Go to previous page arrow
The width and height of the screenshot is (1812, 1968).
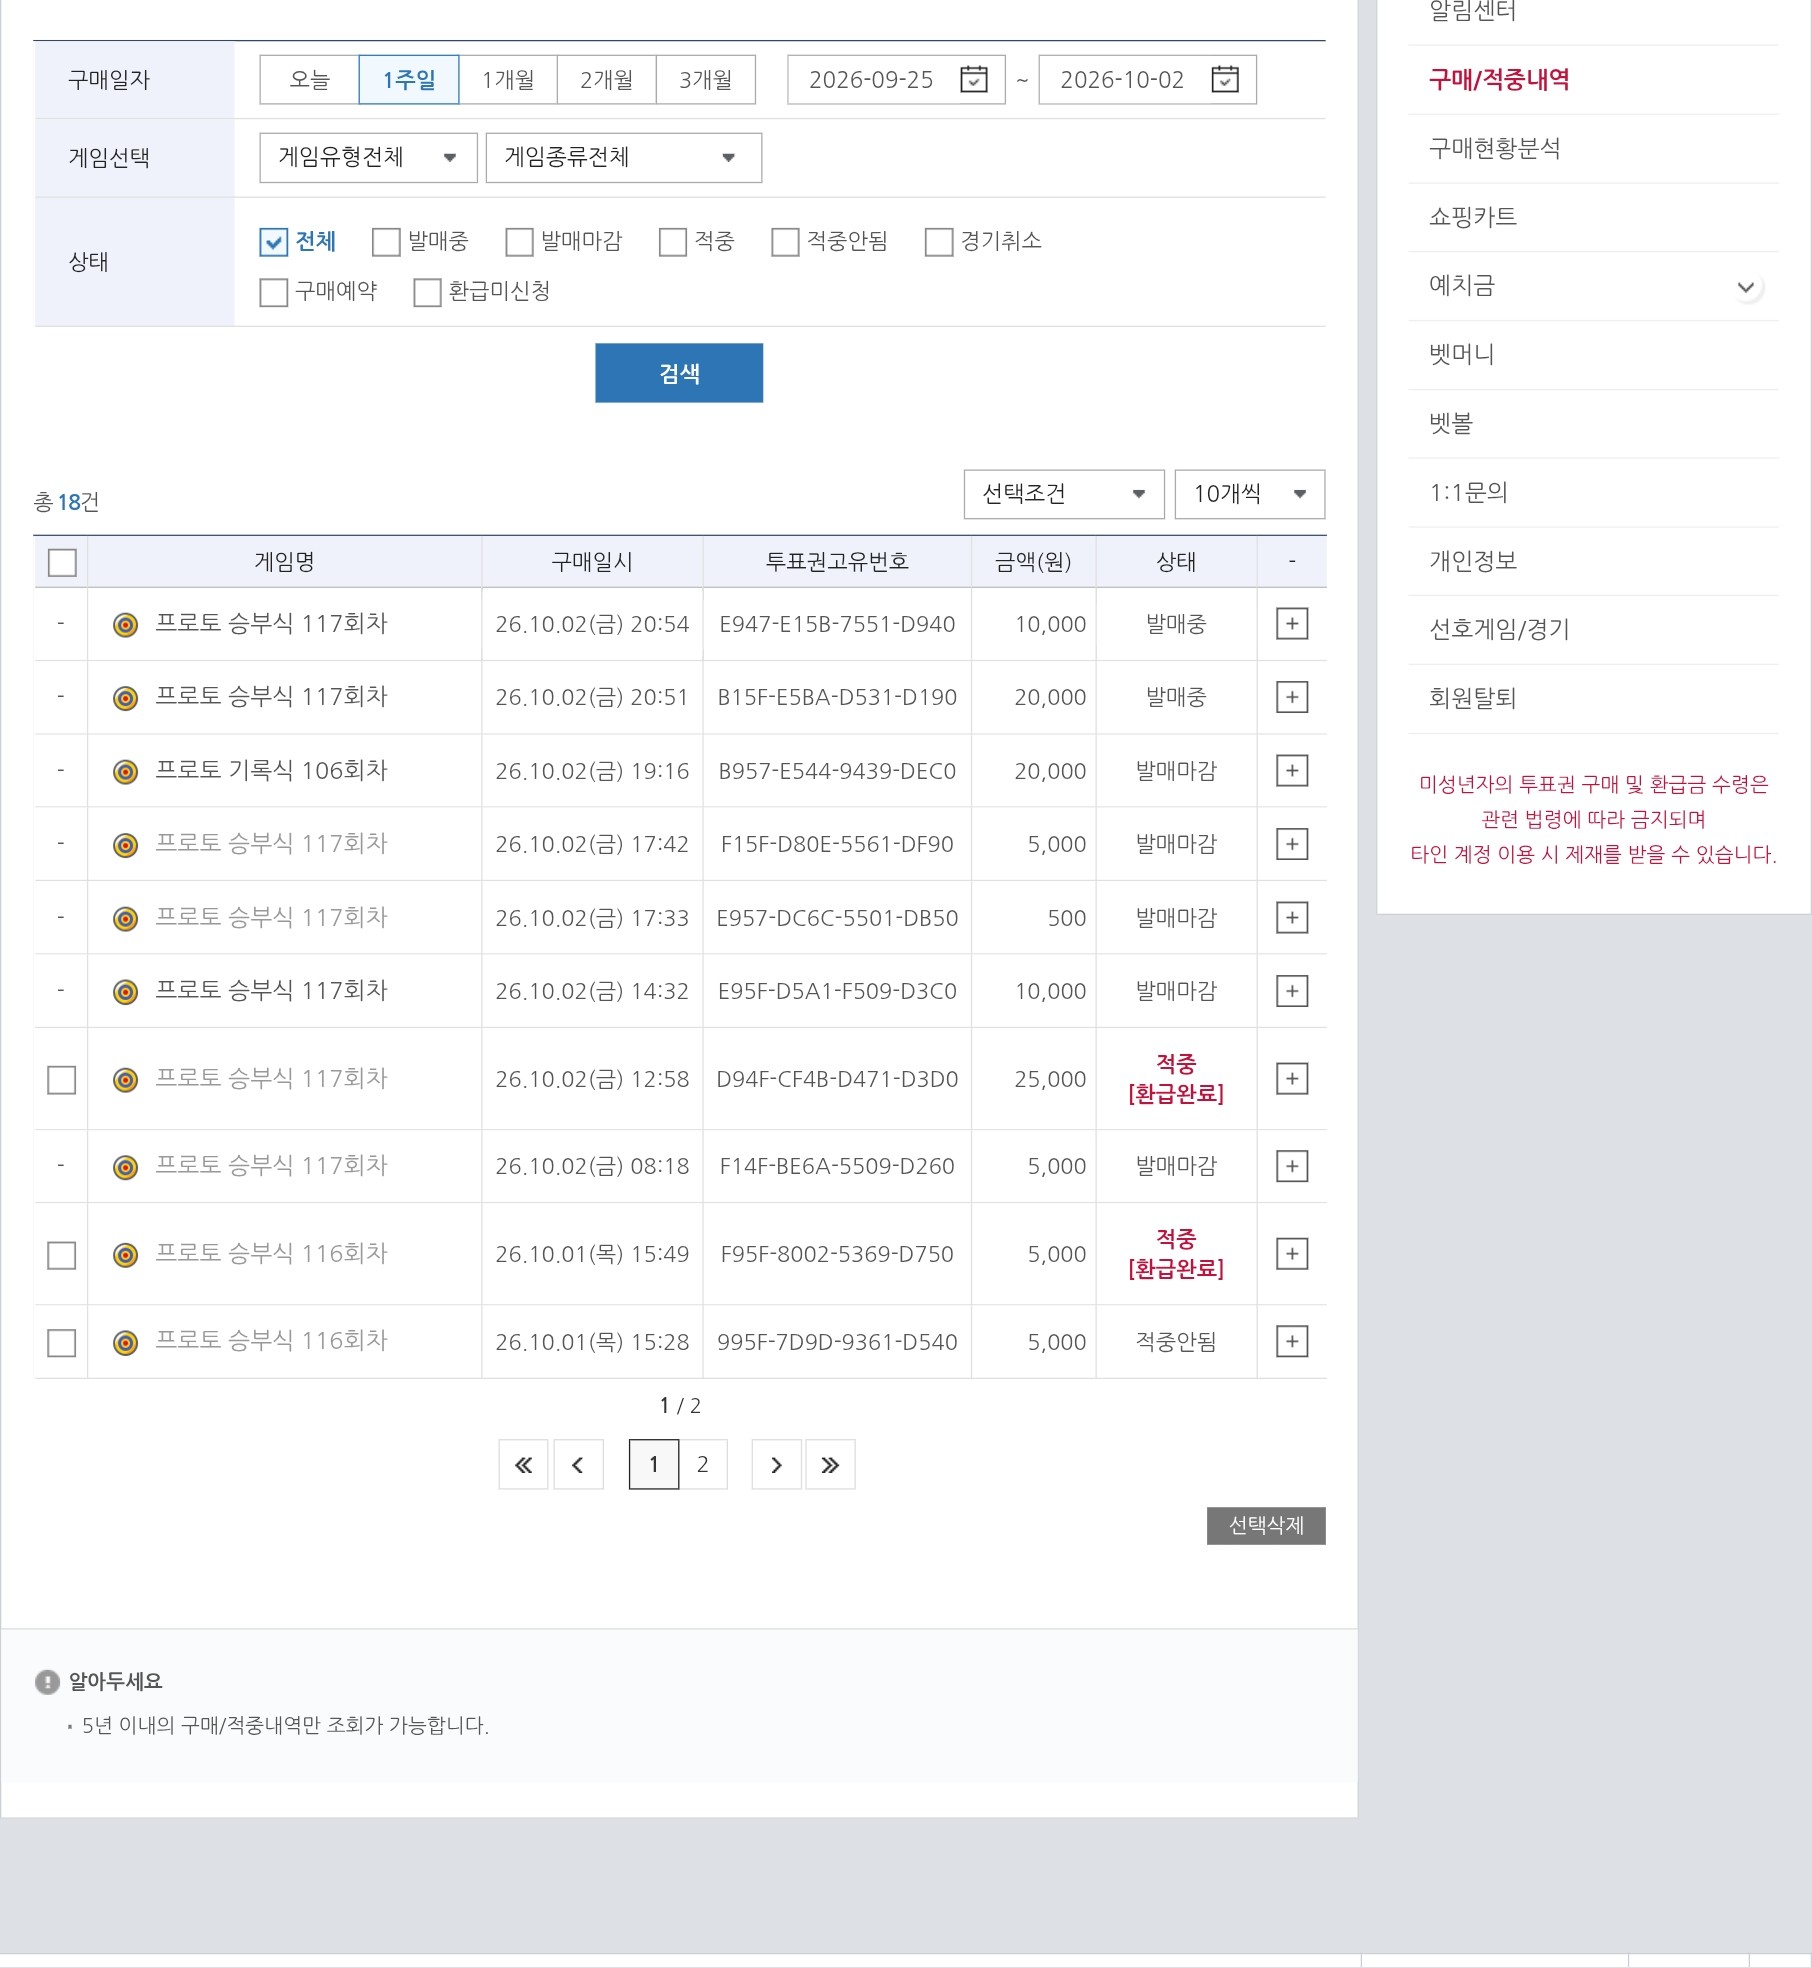point(578,1465)
